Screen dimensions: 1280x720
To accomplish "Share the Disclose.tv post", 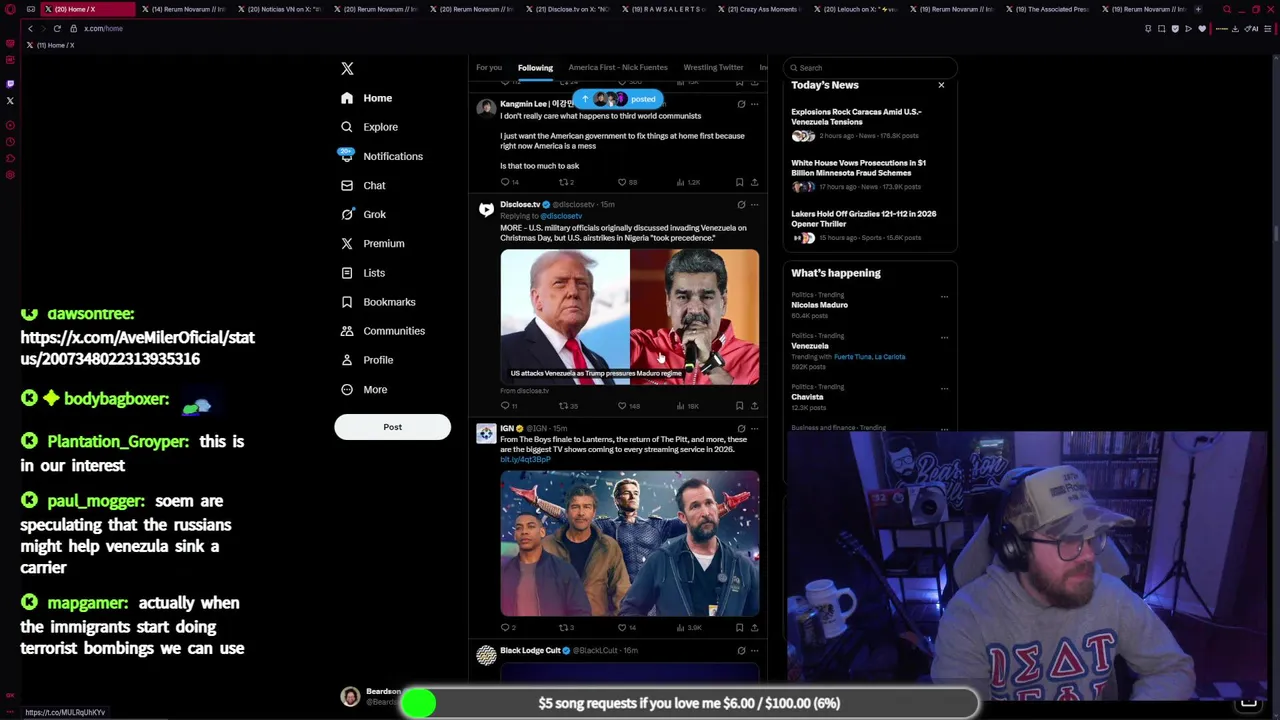I will (755, 406).
